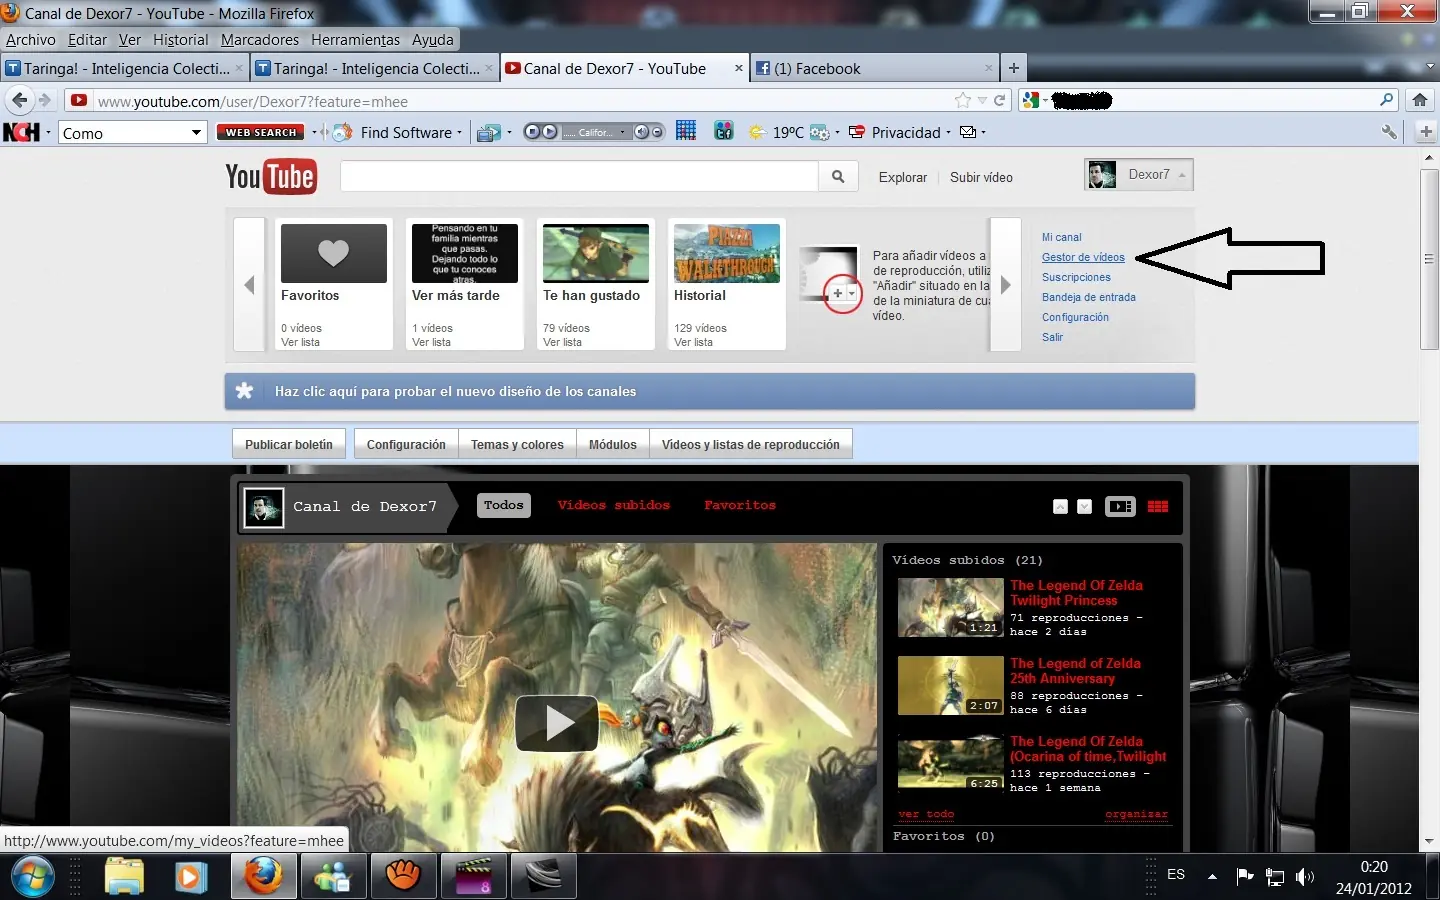Click the 'Explorar' link

903,177
